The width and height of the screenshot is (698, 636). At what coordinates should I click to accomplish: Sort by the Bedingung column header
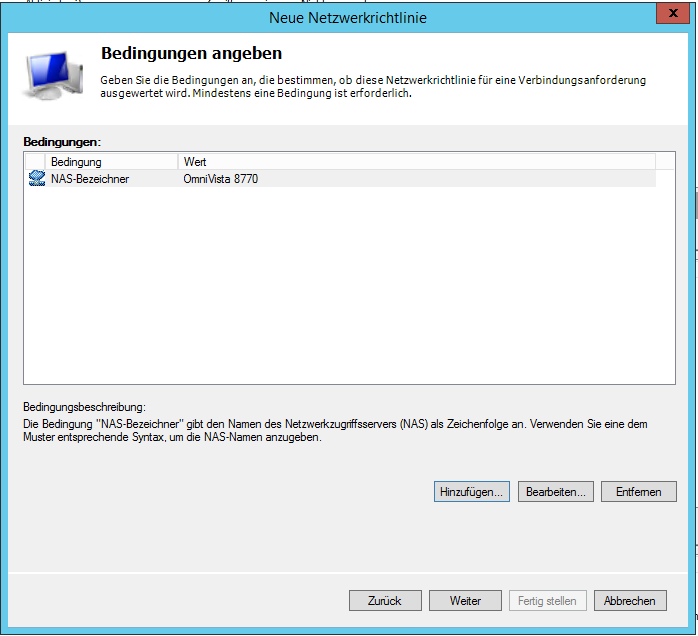click(111, 162)
